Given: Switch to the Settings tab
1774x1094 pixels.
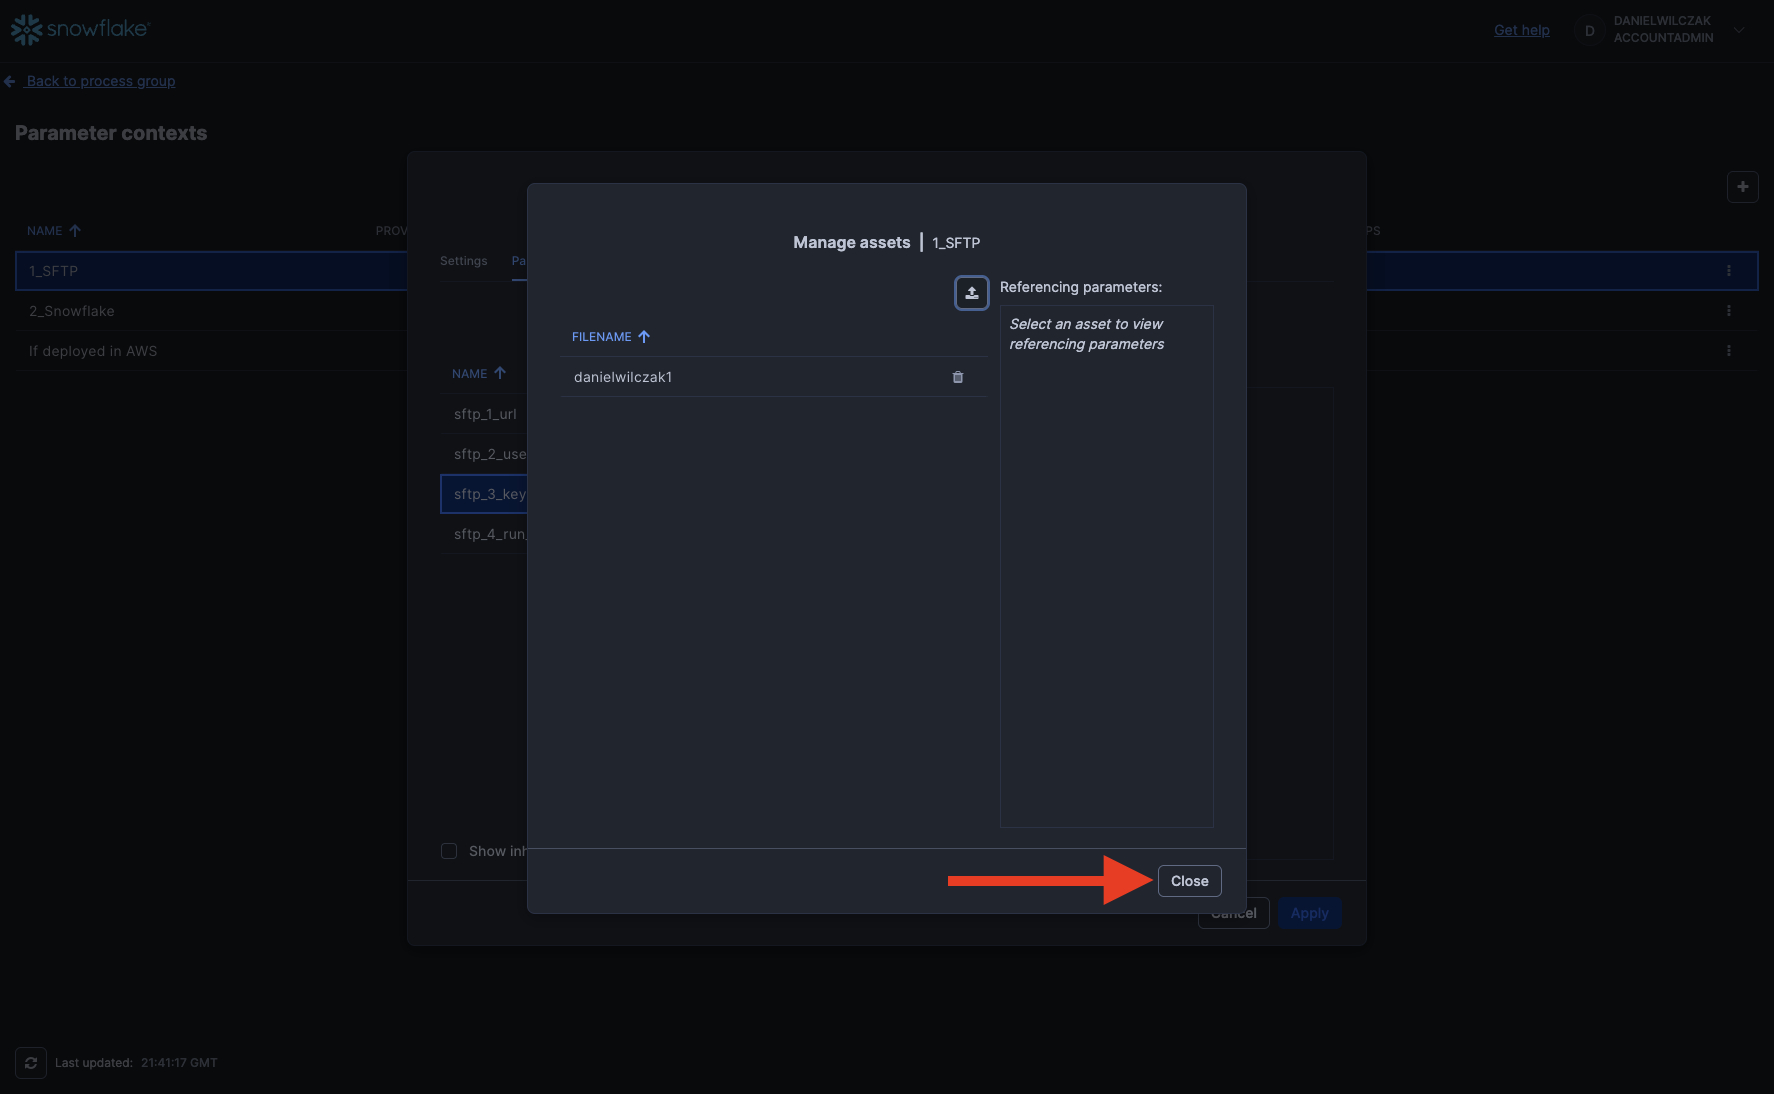Looking at the screenshot, I should coord(463,261).
